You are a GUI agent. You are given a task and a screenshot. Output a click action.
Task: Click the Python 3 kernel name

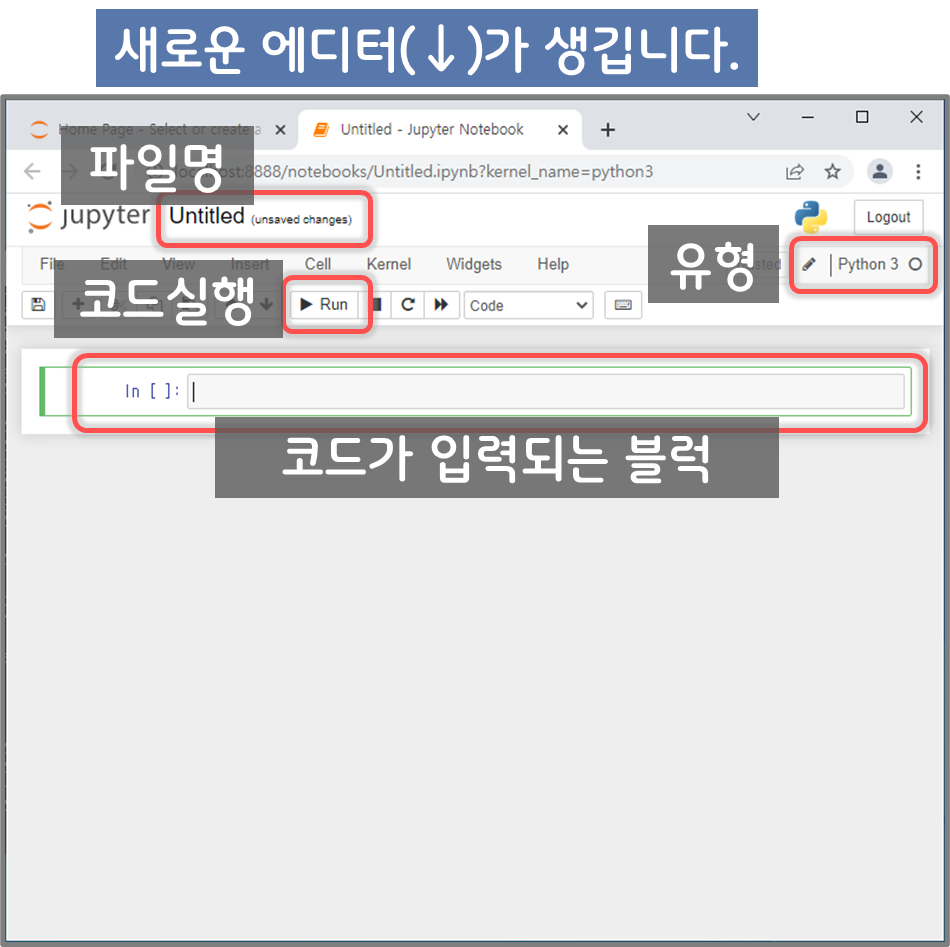click(868, 264)
